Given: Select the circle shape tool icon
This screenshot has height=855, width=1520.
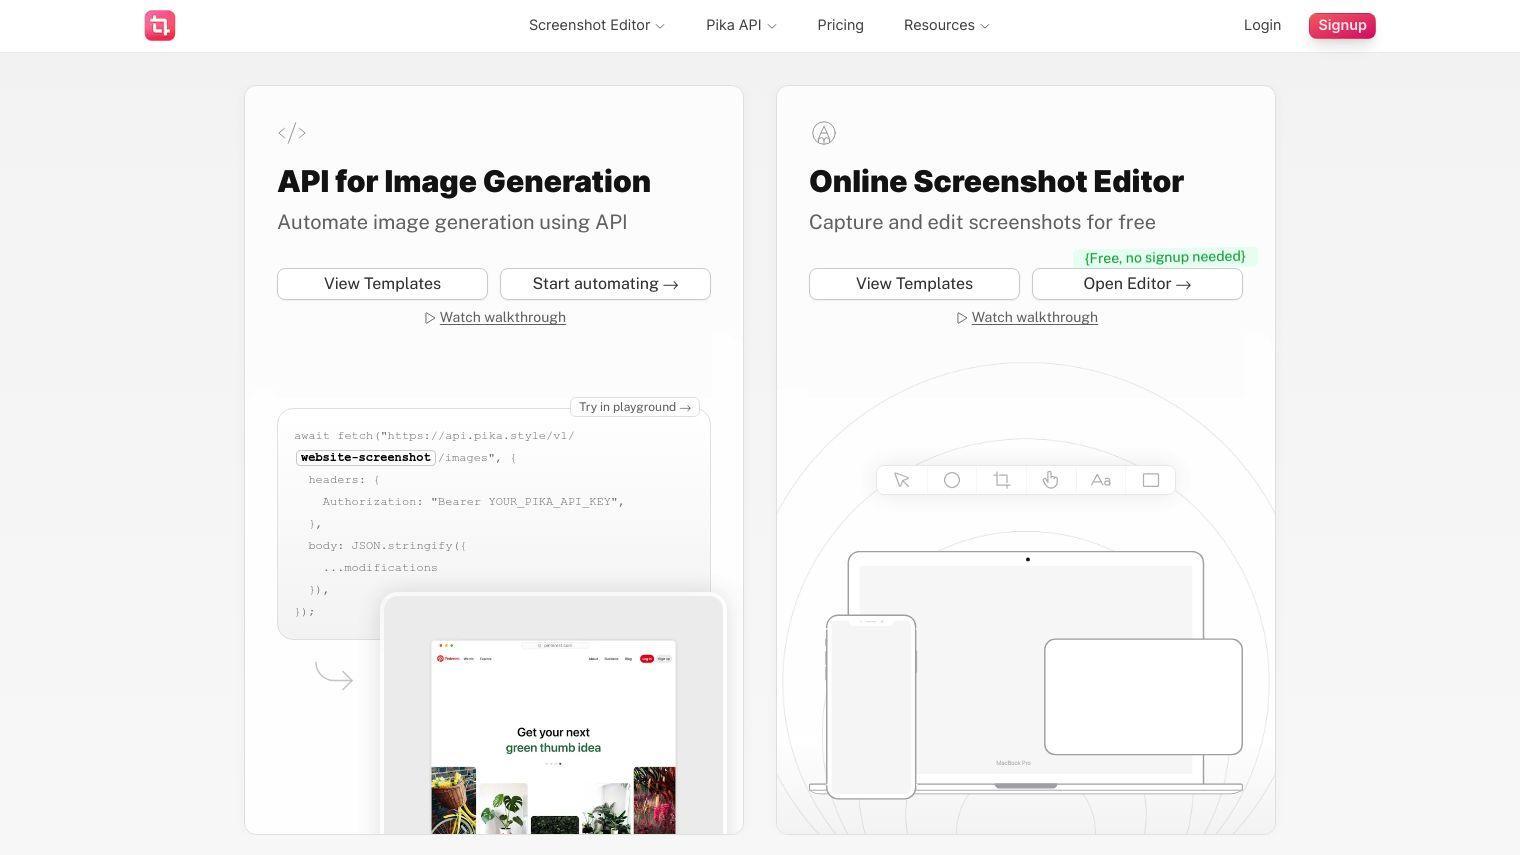Looking at the screenshot, I should [x=952, y=480].
